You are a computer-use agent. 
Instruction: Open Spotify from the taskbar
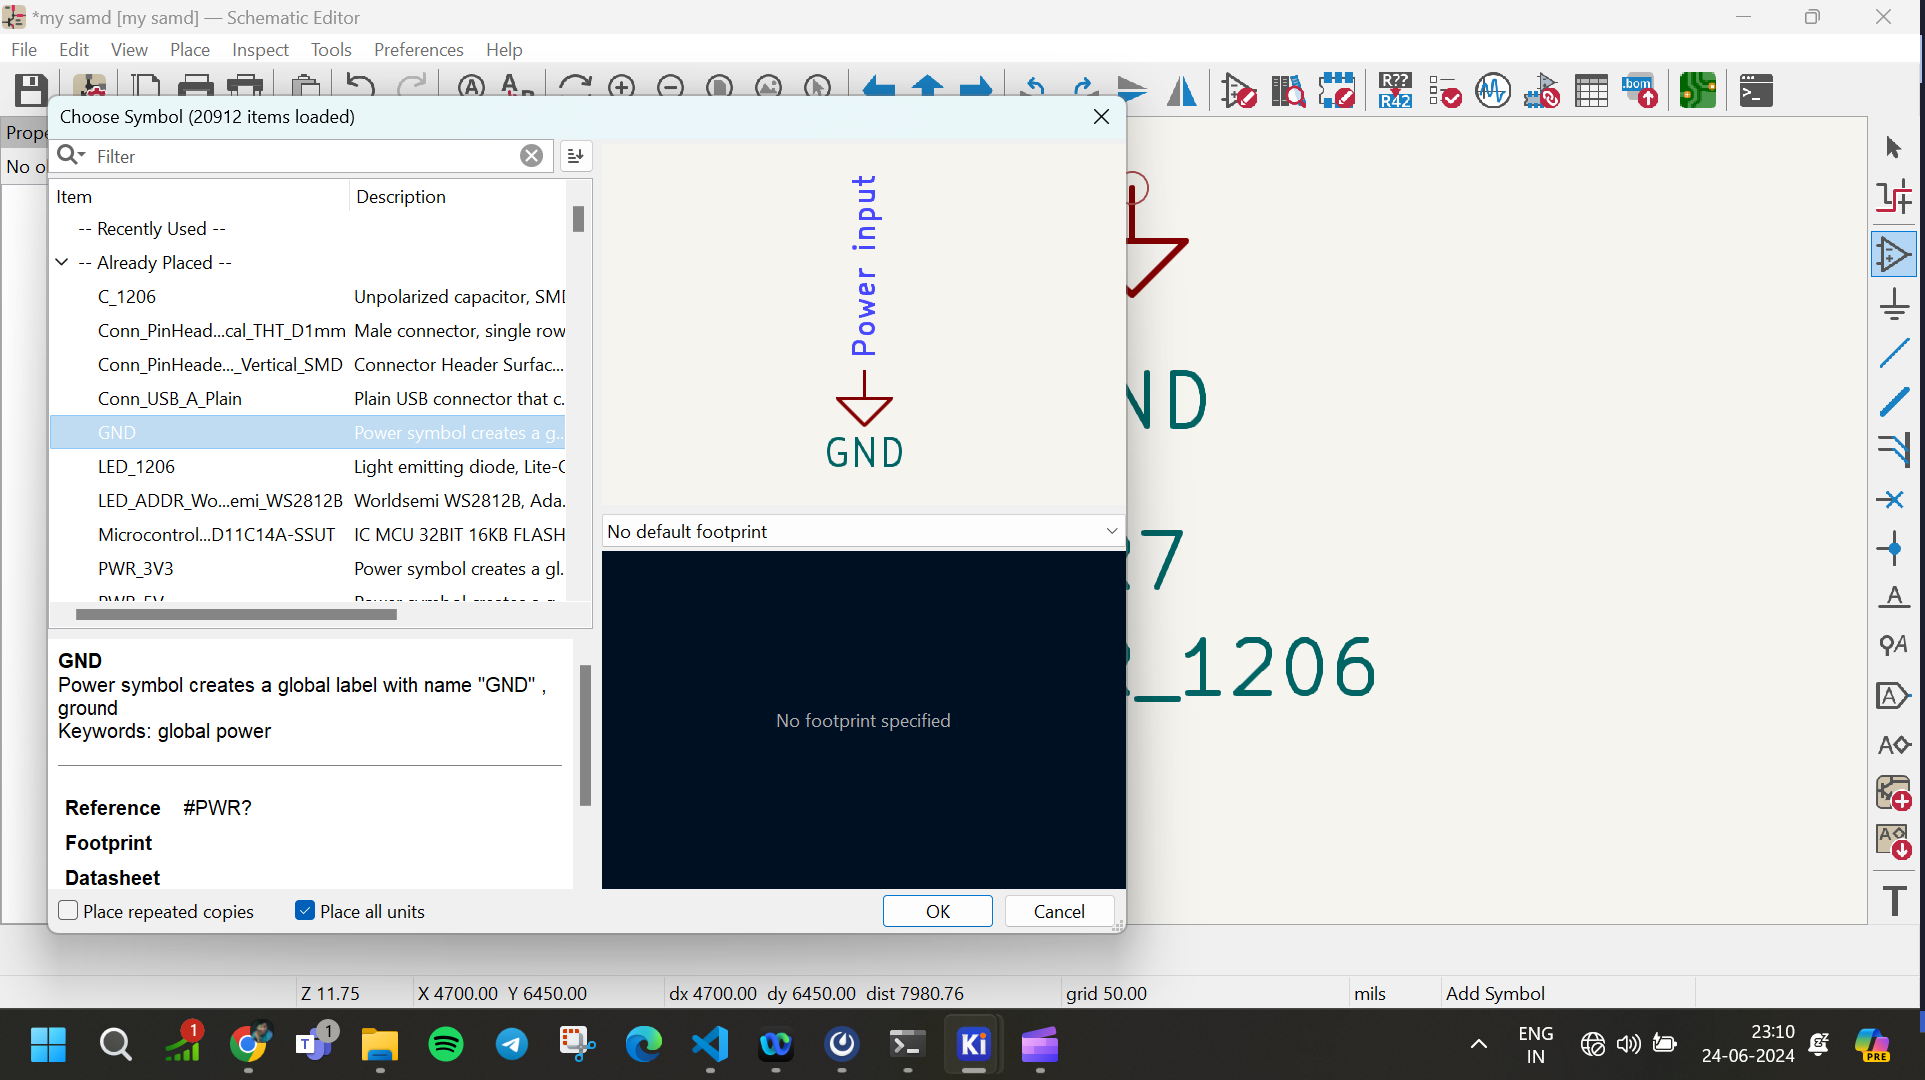point(446,1045)
